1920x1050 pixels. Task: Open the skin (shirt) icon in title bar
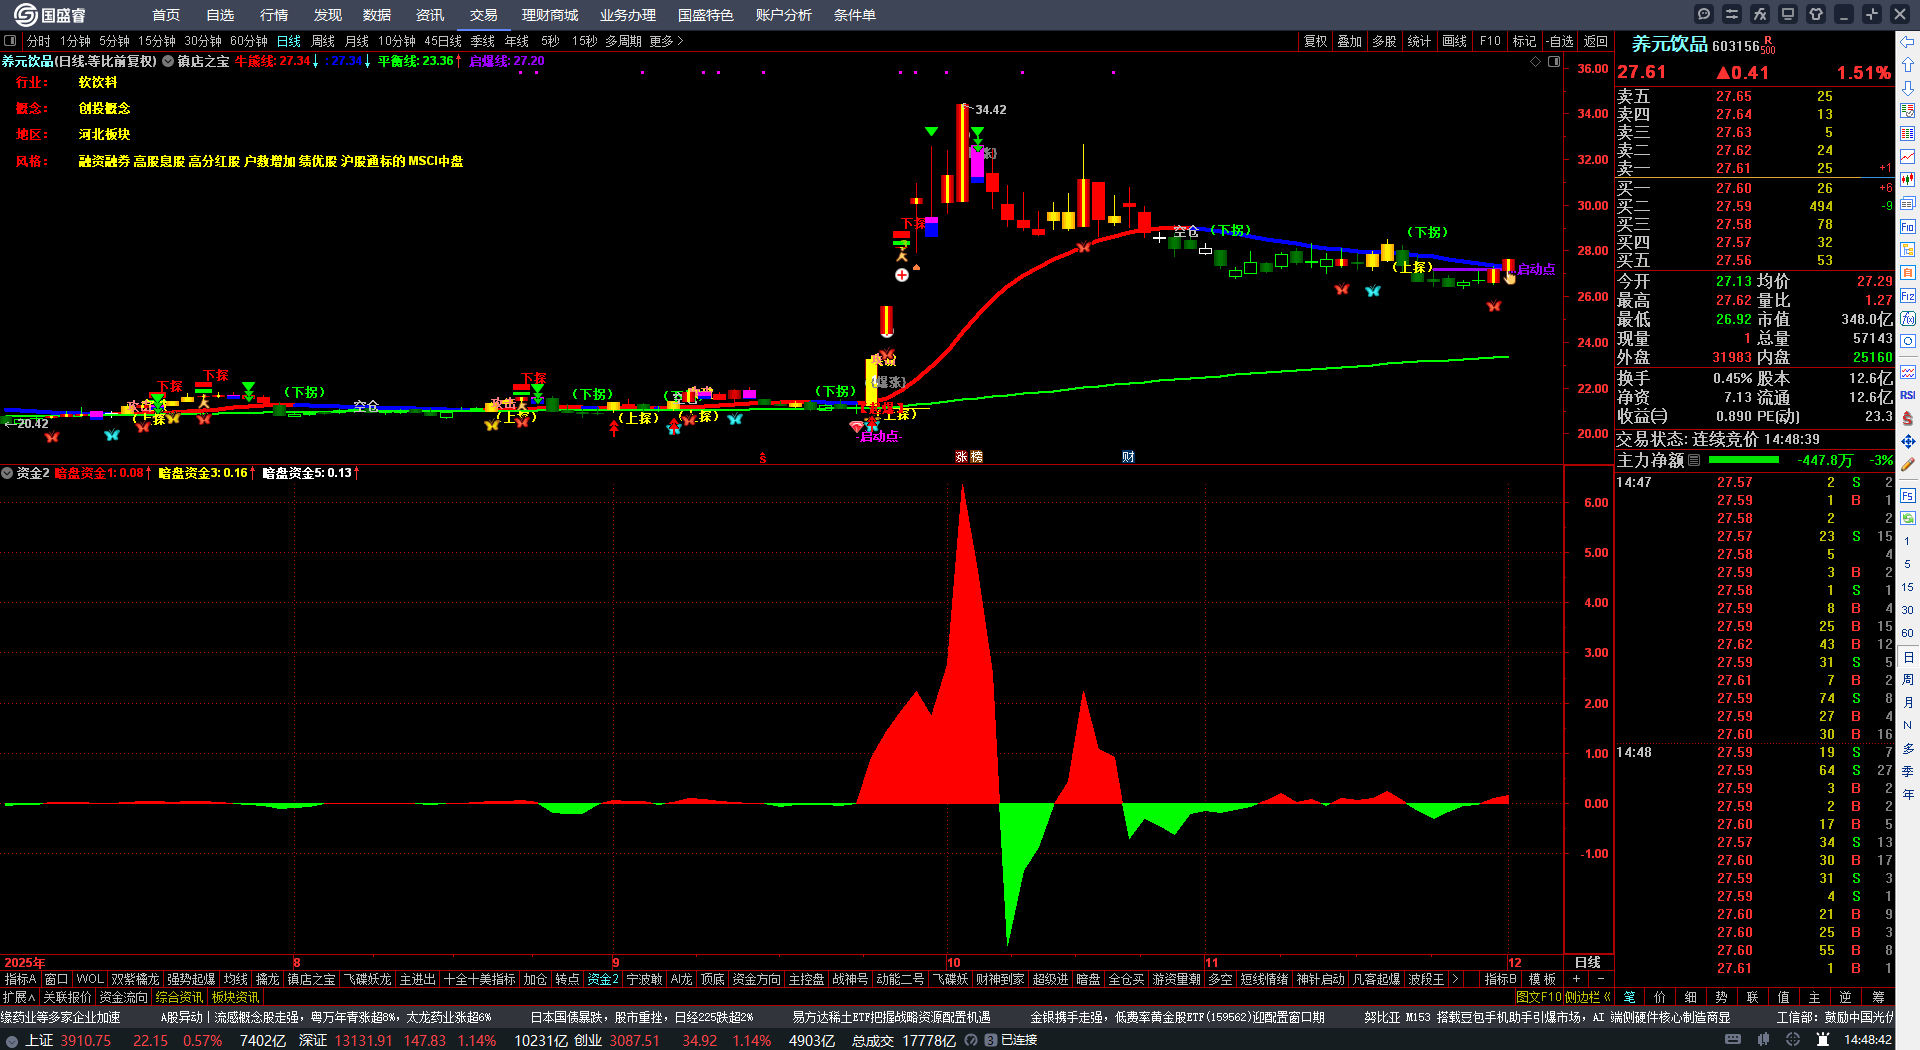click(x=1816, y=14)
